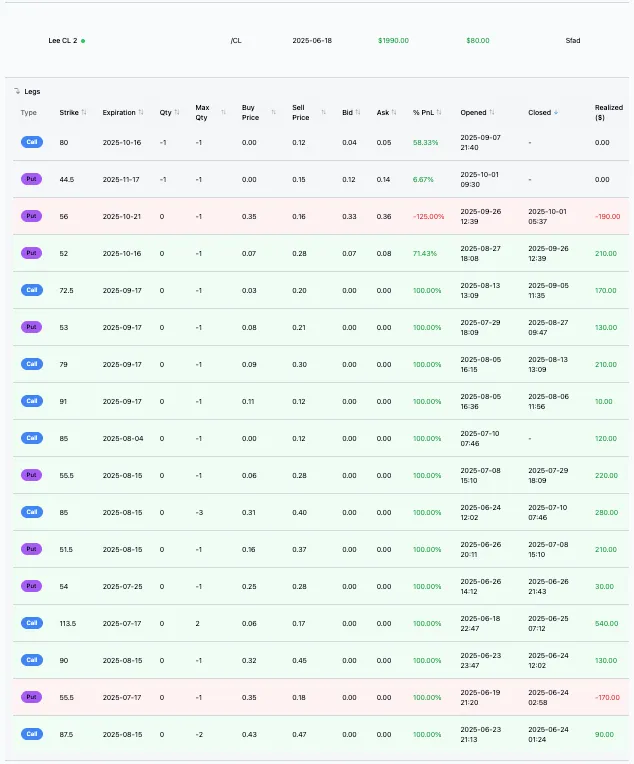Click the Type column header

[x=29, y=113]
